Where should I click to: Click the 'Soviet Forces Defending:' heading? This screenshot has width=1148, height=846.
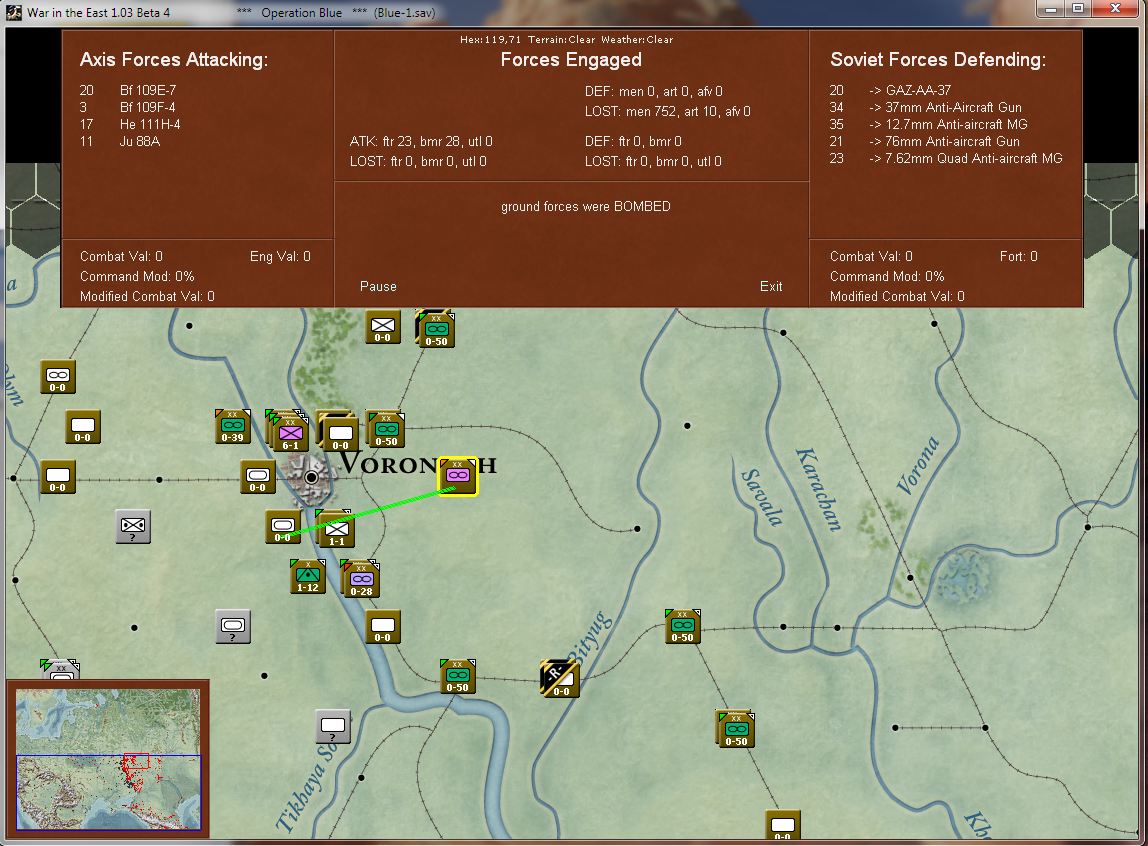[x=938, y=59]
